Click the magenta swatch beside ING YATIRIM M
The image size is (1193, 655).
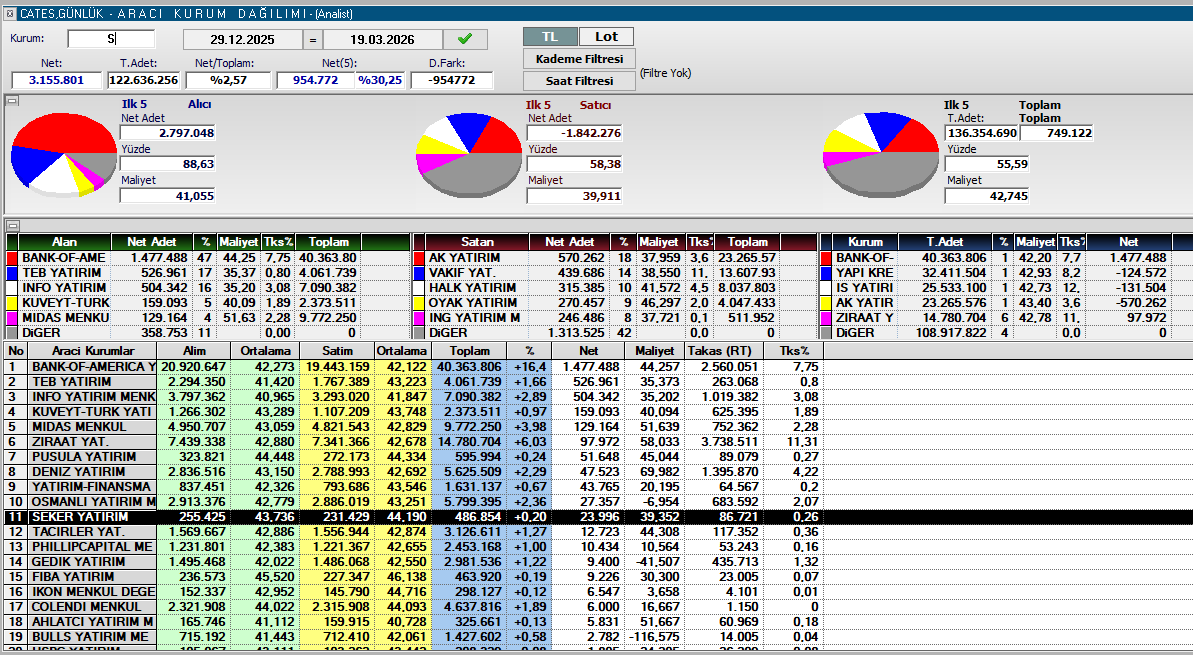419,318
